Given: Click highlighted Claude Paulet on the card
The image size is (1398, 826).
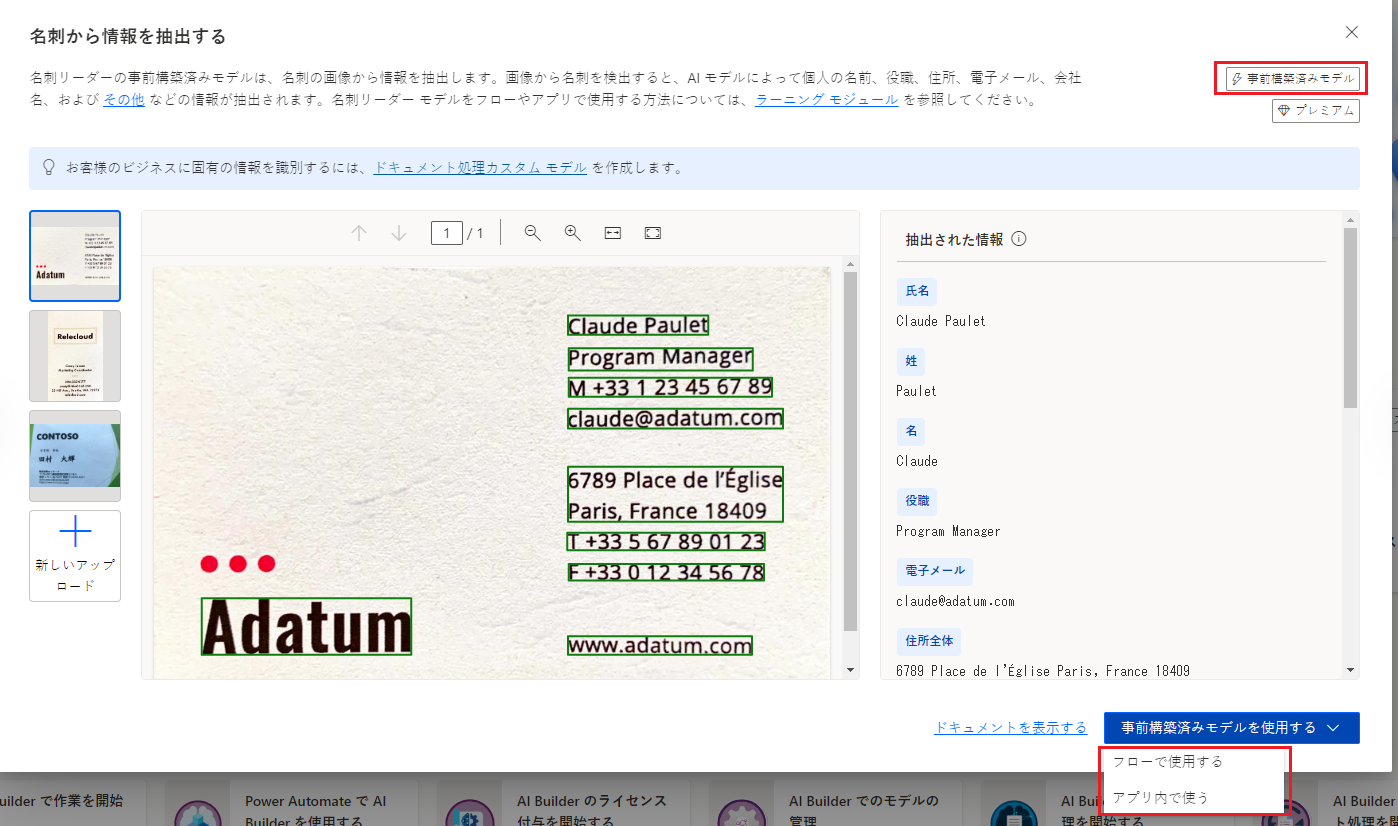Looking at the screenshot, I should (638, 325).
